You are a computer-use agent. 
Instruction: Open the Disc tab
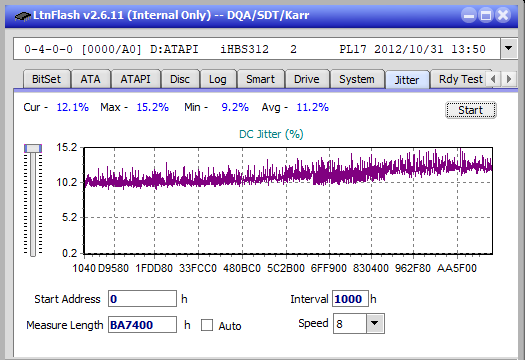(180, 79)
